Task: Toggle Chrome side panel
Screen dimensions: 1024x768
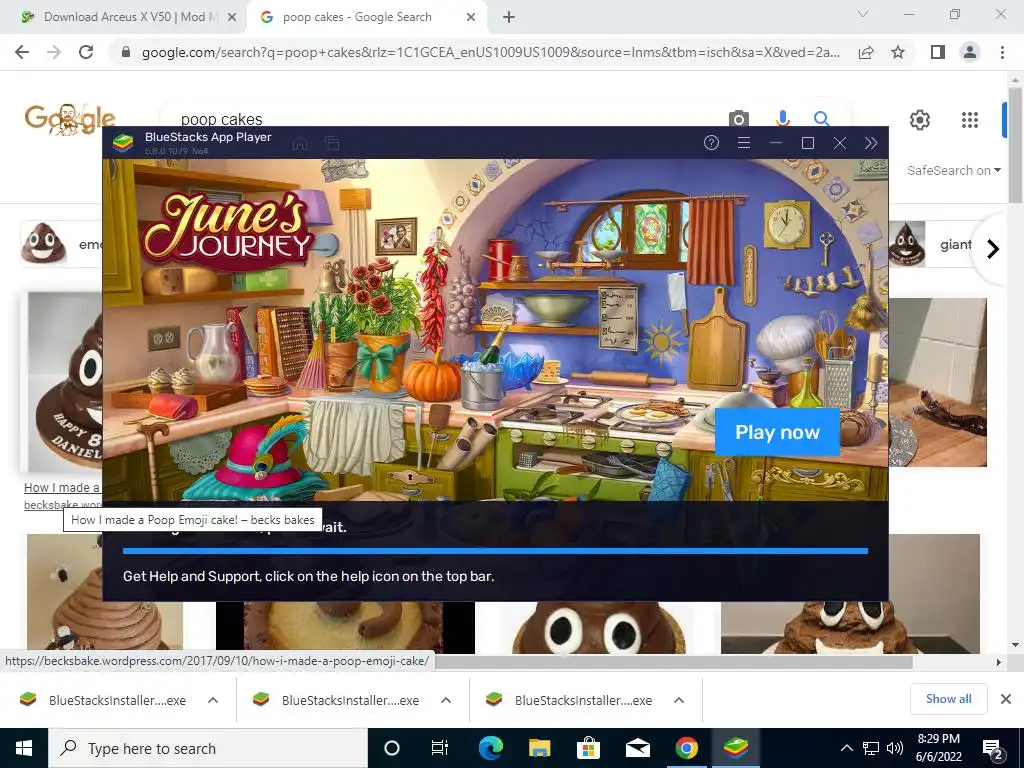Action: coord(938,52)
